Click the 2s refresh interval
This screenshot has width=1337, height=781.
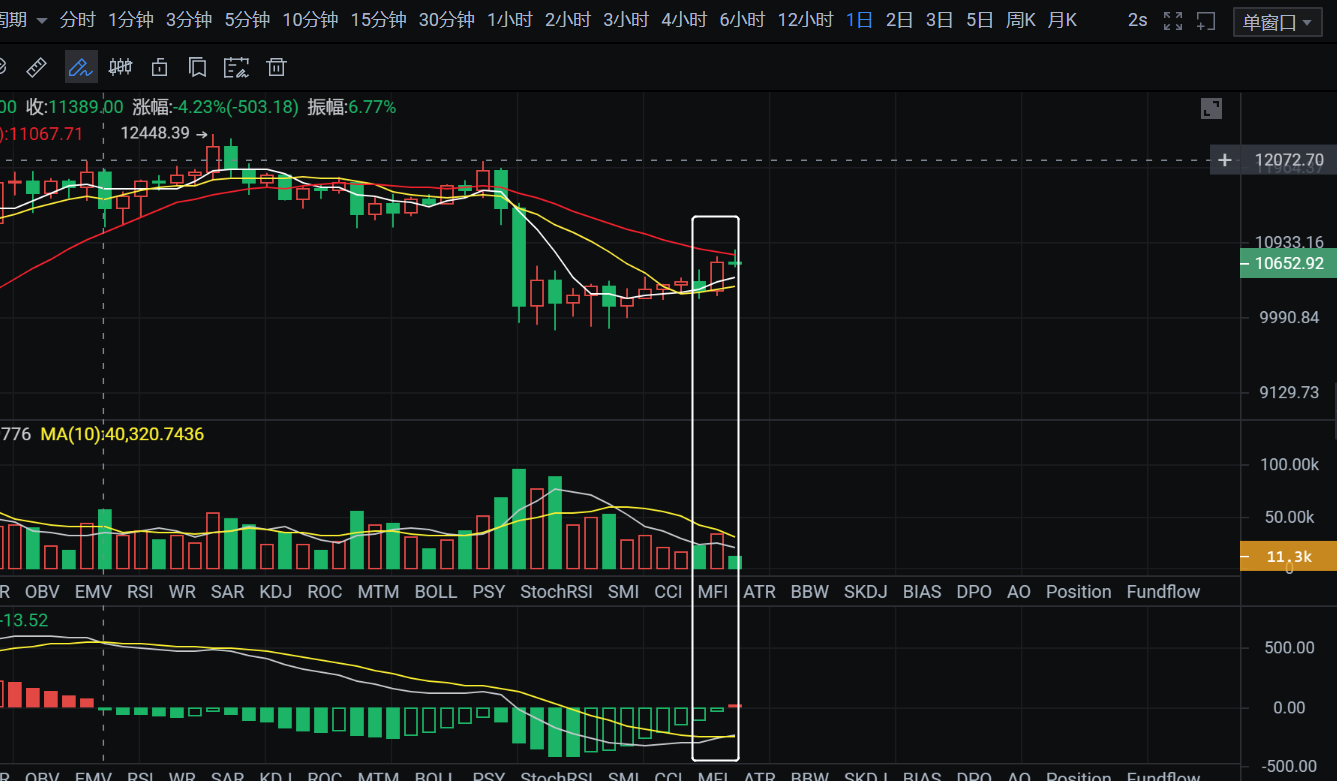[1137, 20]
